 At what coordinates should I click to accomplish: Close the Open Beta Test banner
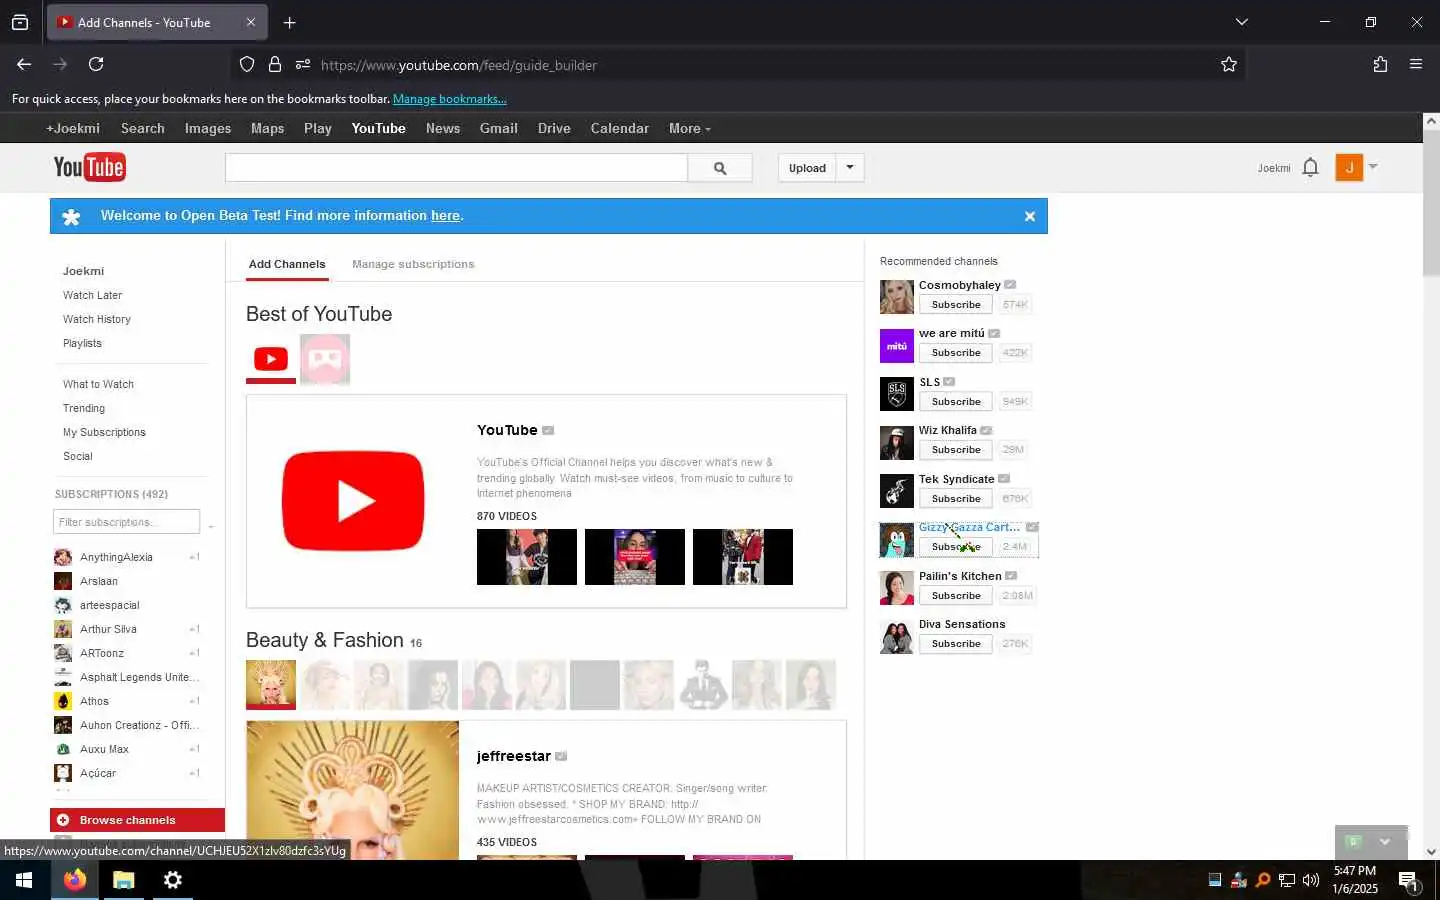click(1029, 216)
